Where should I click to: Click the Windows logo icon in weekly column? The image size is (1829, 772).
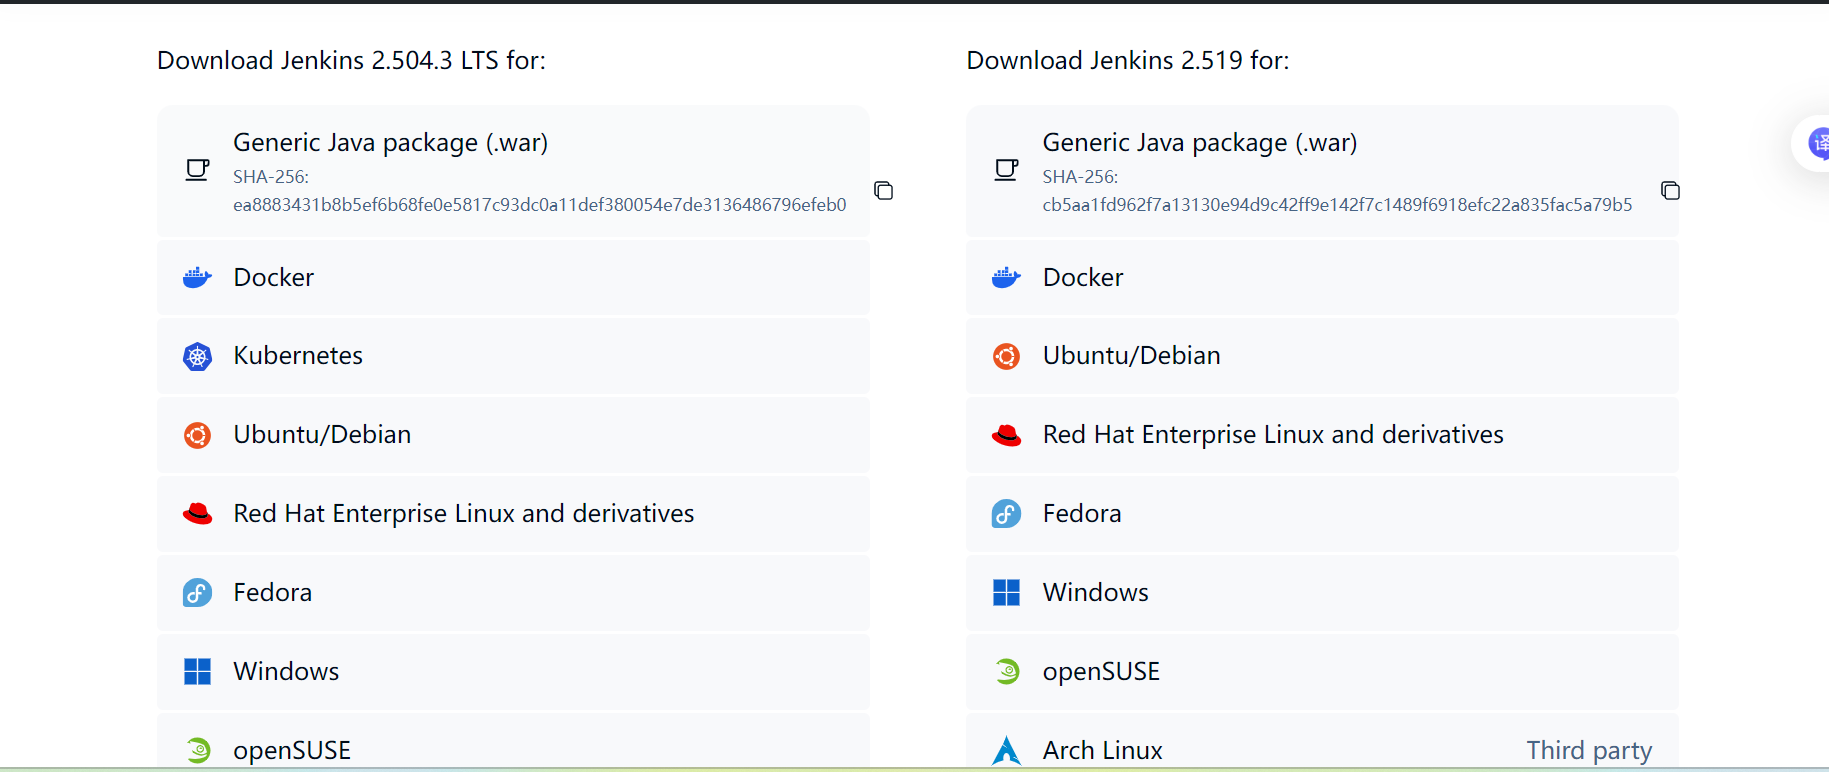pos(1006,592)
